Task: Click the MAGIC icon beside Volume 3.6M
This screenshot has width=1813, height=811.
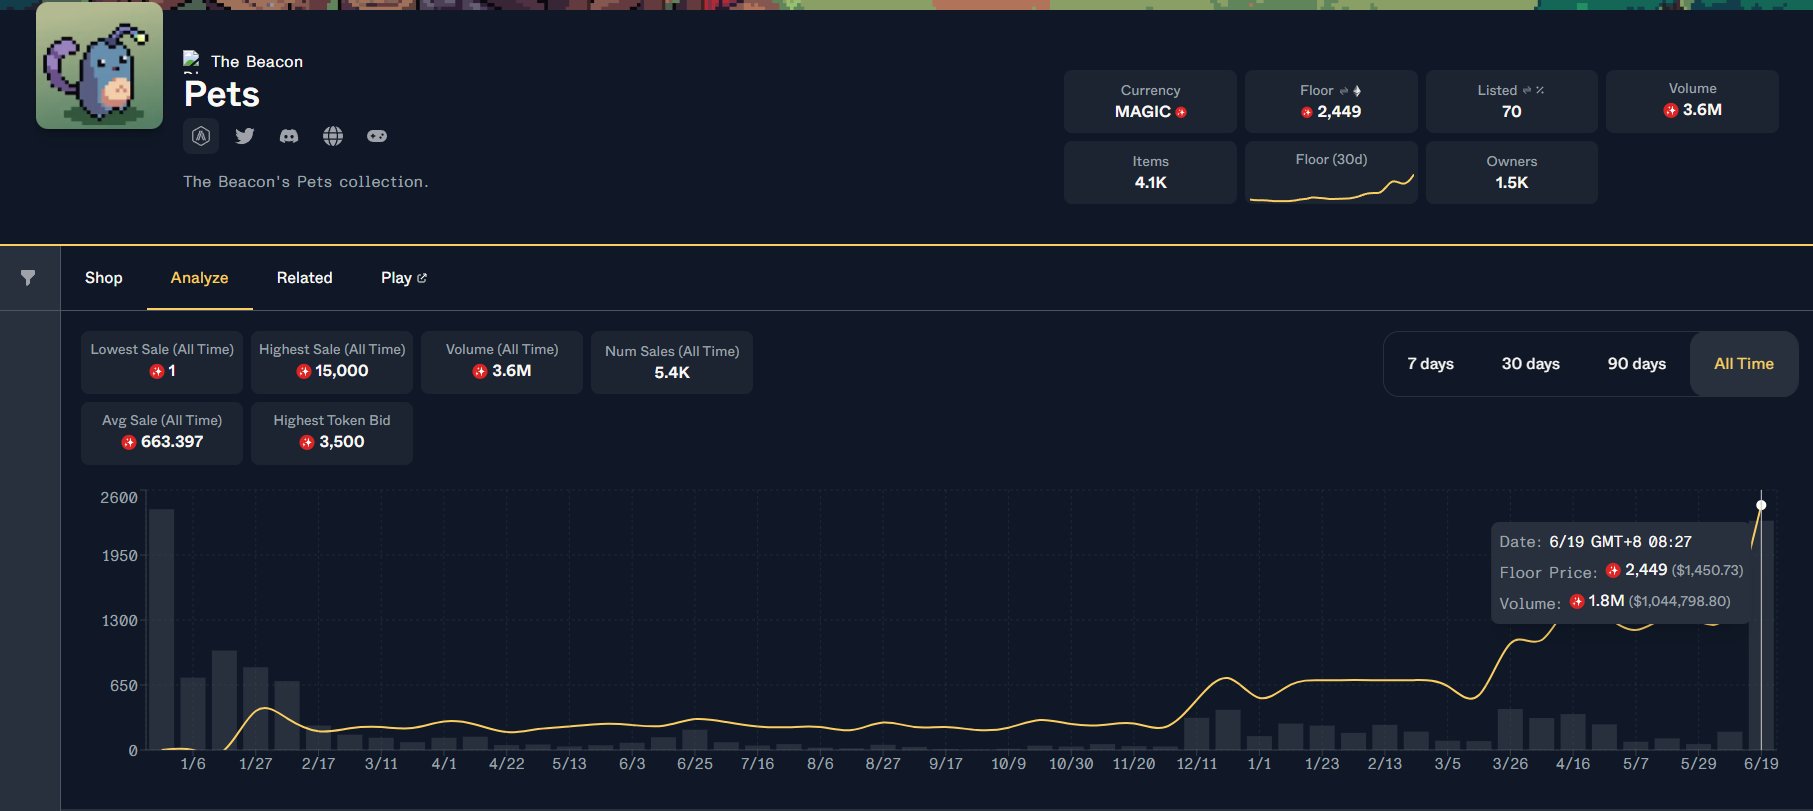Action: [x=1671, y=110]
